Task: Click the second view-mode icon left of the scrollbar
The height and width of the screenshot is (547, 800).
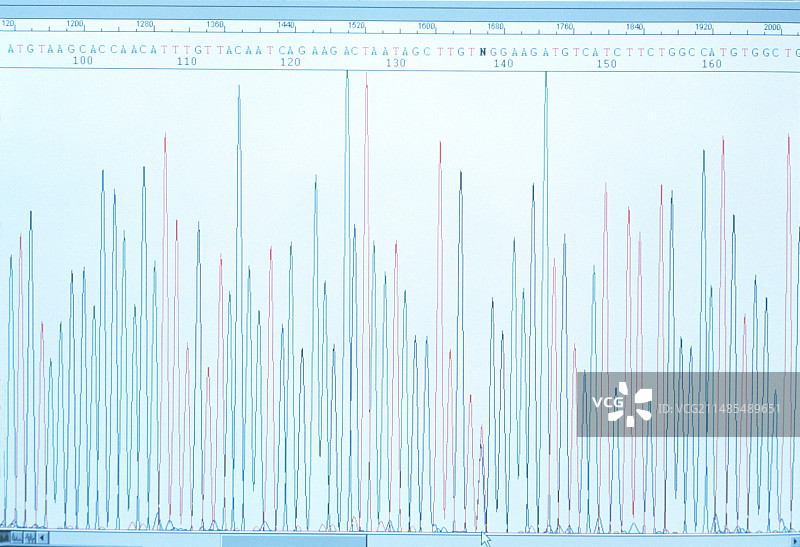Action: click(x=19, y=538)
